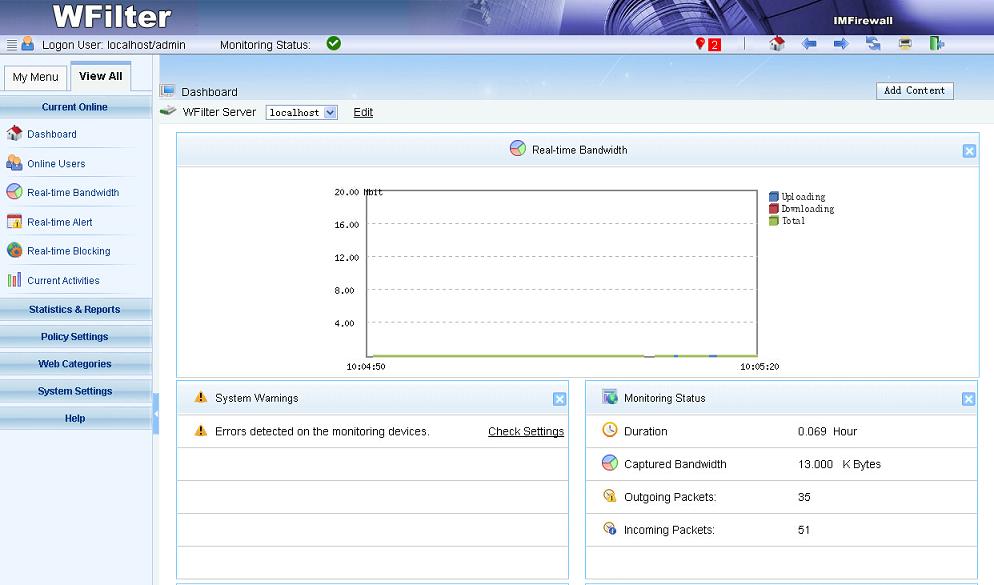
Task: Open Dashboard from the sidebar
Action: tap(52, 134)
